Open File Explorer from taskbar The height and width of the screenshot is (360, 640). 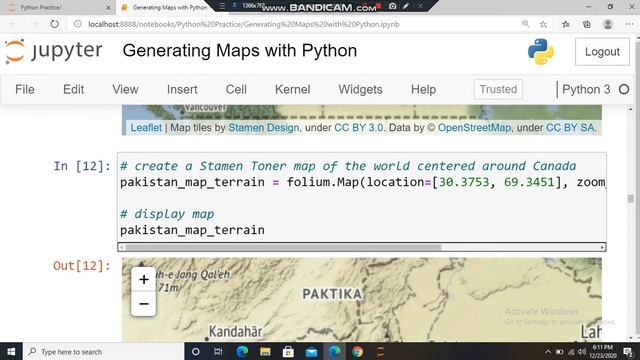(265, 351)
